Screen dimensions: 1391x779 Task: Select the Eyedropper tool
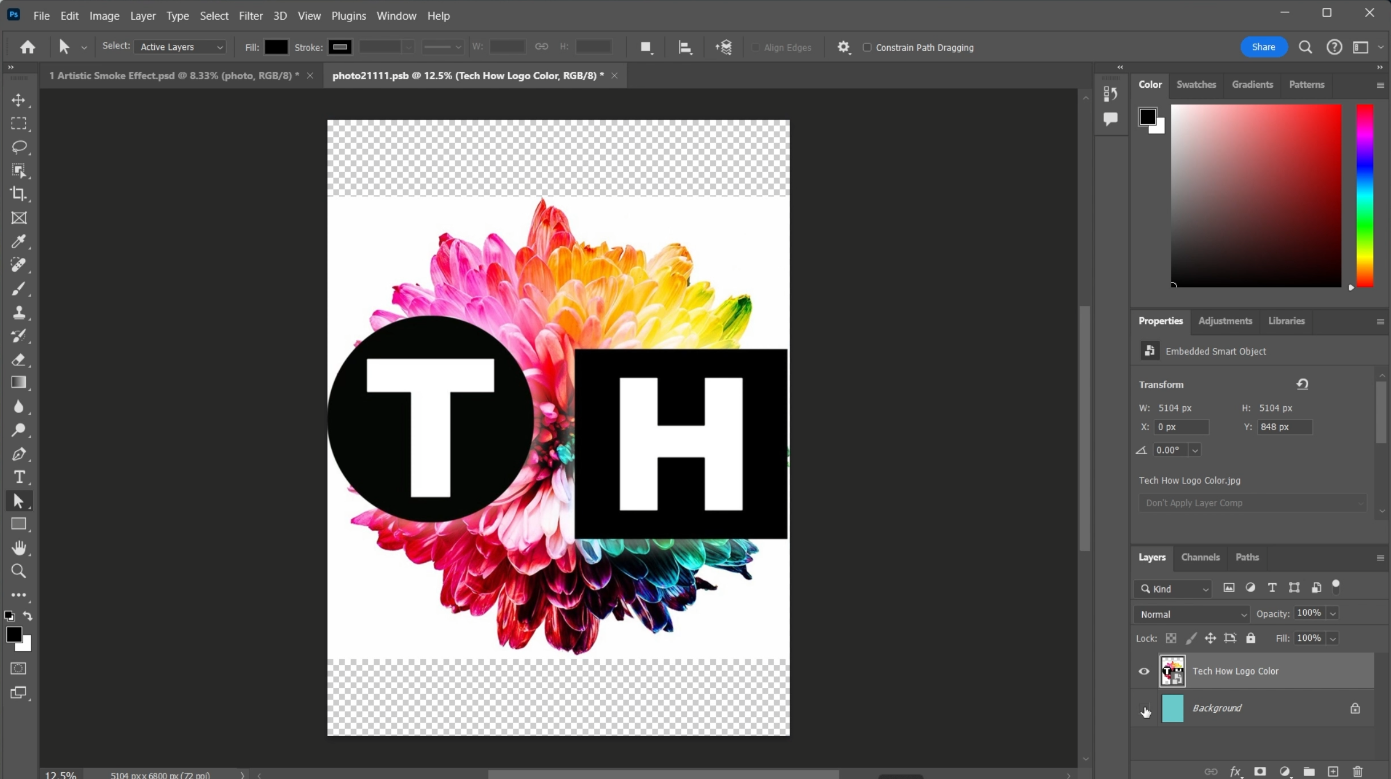coord(18,241)
